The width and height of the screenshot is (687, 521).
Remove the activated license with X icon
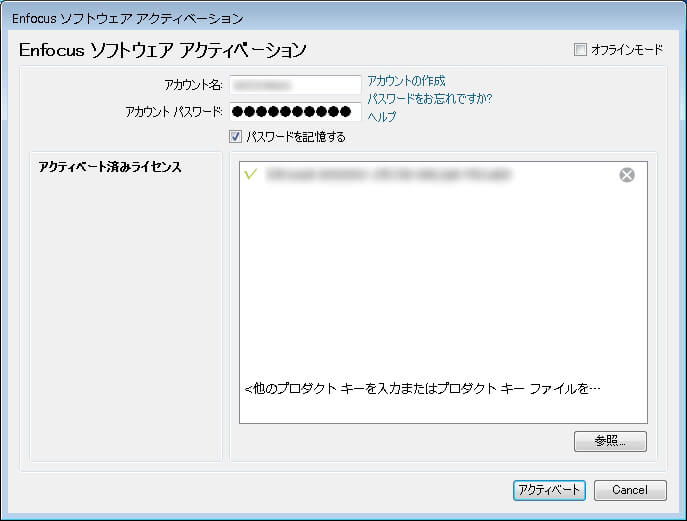tap(627, 175)
